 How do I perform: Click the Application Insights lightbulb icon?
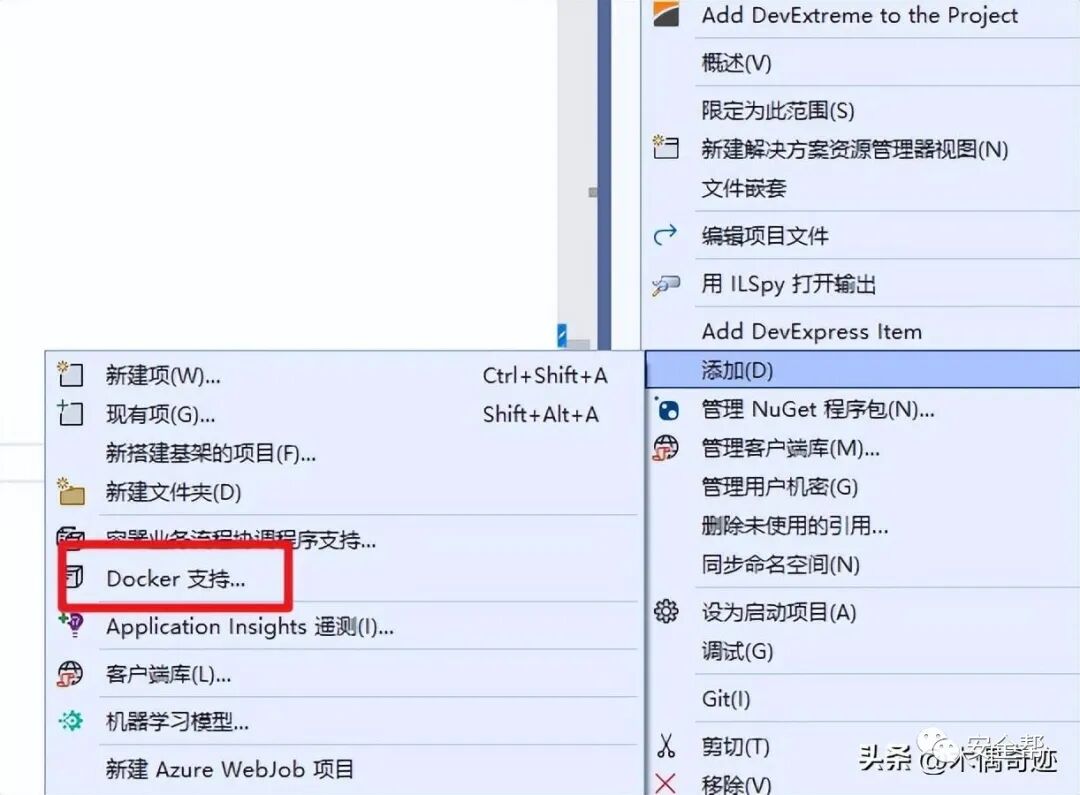pos(72,624)
